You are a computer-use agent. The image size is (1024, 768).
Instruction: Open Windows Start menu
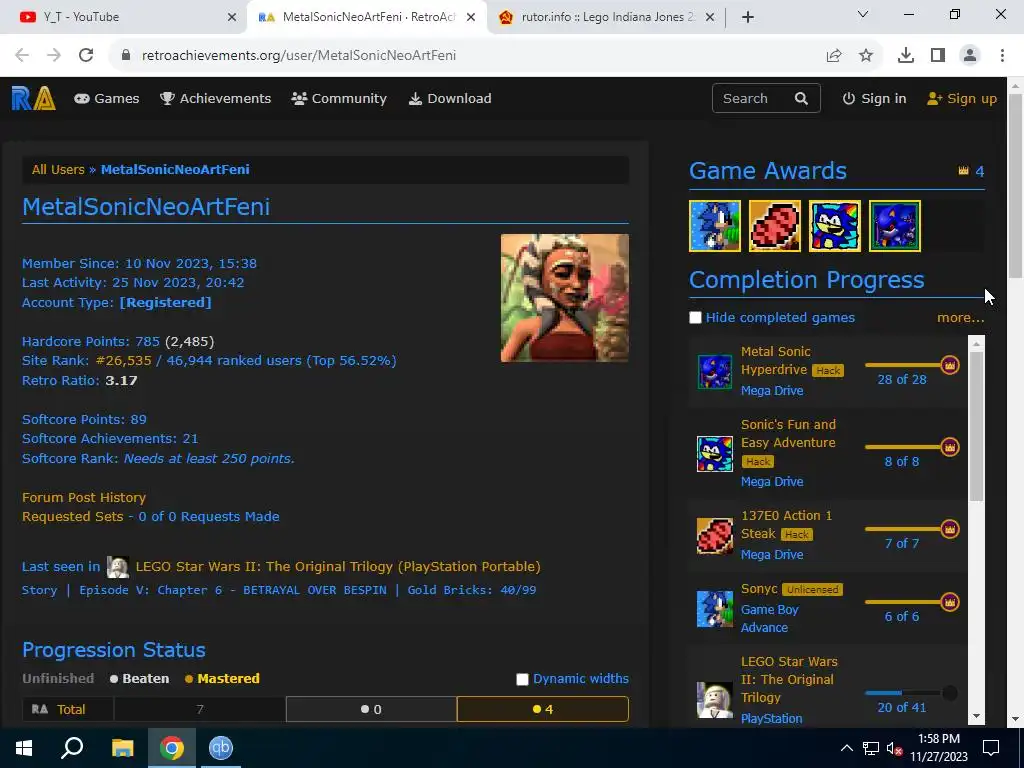pos(24,748)
